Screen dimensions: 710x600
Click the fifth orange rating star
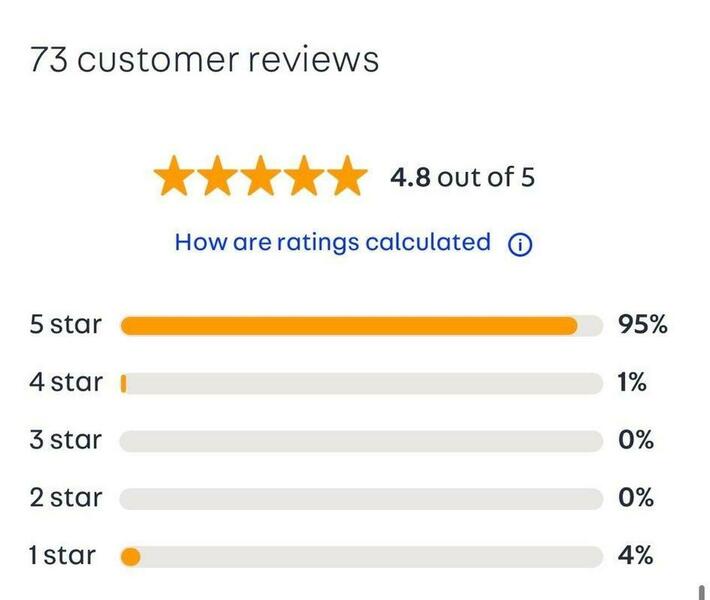[x=347, y=176]
